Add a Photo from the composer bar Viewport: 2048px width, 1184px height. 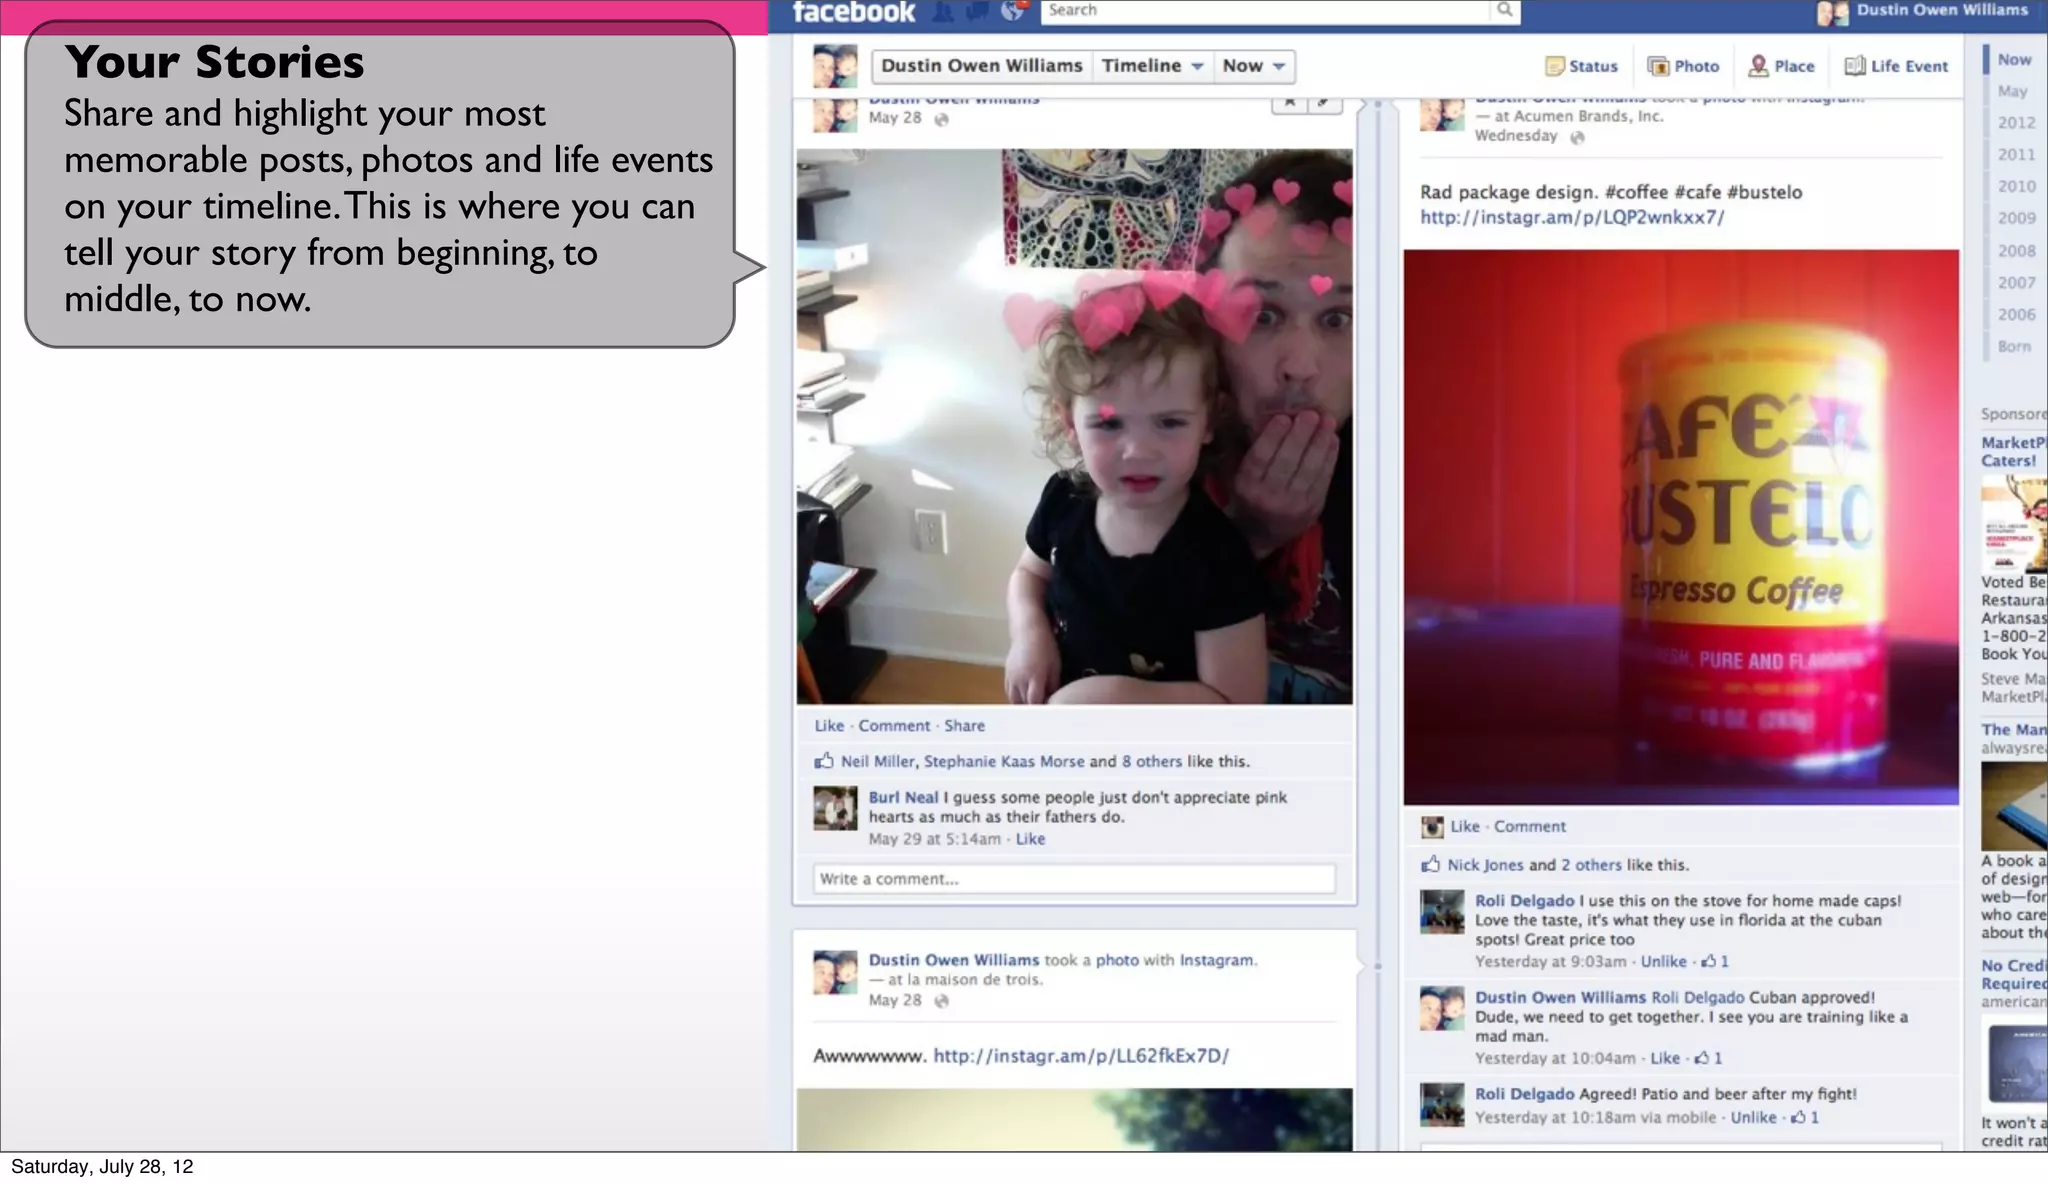tap(1684, 66)
